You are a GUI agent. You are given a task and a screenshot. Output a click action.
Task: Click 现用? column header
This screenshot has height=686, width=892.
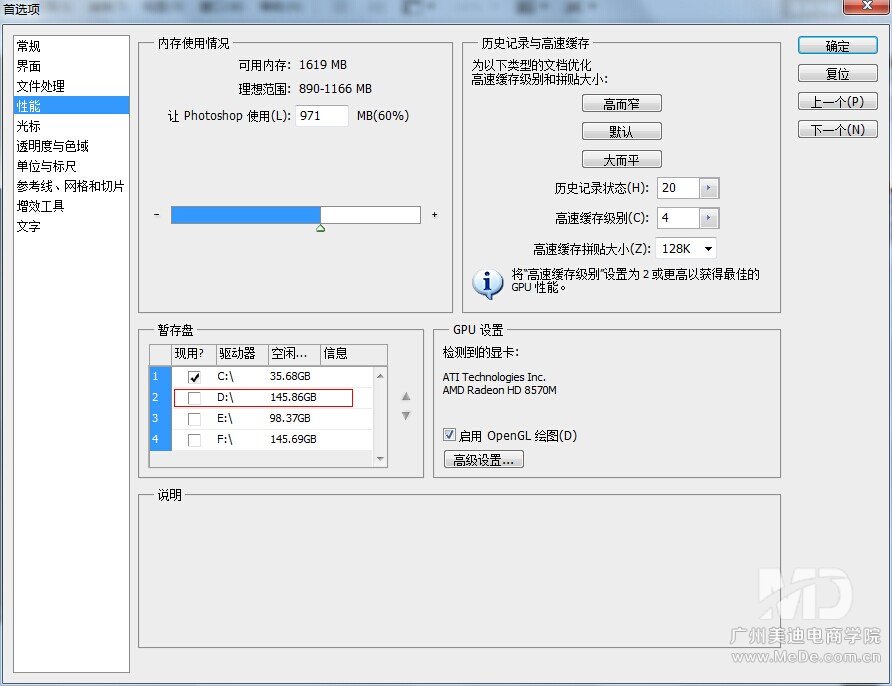(194, 354)
